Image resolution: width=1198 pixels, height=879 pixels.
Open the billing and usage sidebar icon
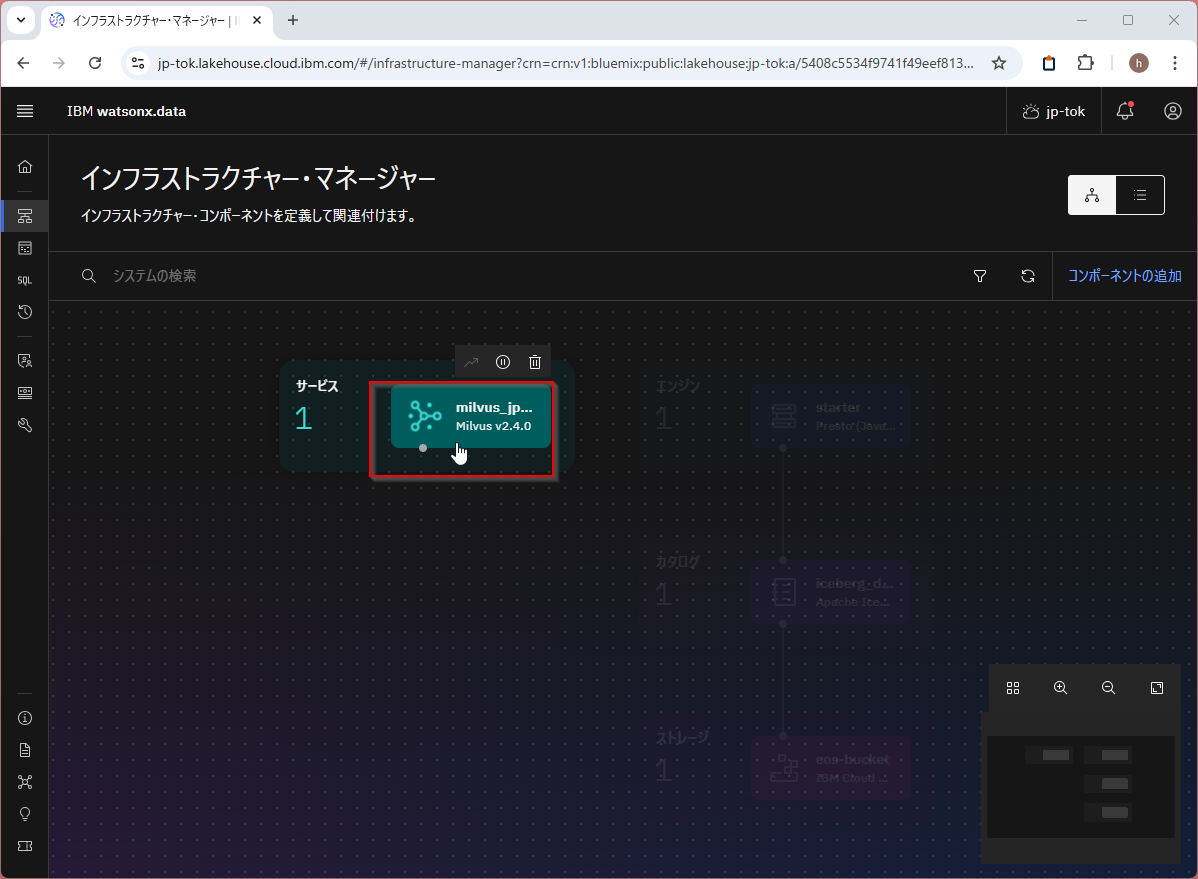tap(24, 393)
